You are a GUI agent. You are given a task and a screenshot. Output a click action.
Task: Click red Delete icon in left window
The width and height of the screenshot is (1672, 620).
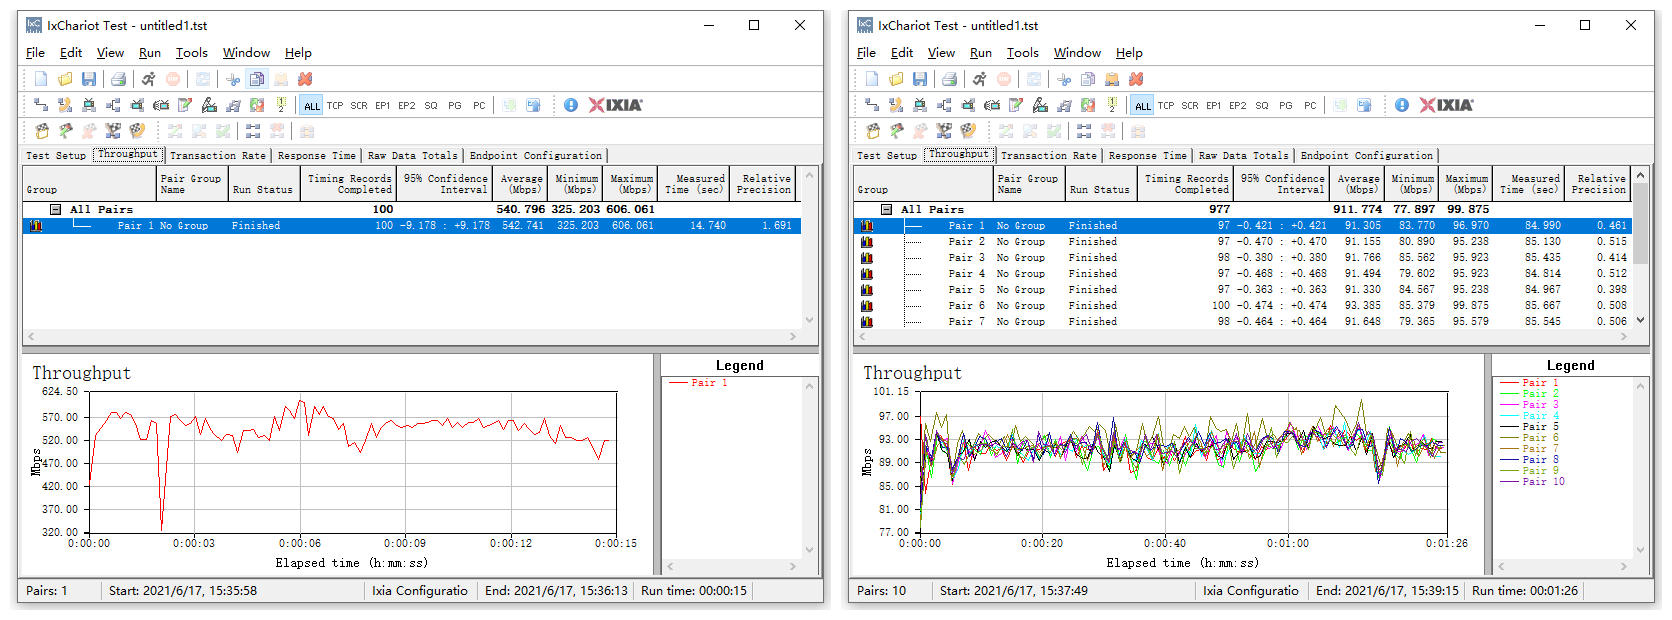point(305,79)
